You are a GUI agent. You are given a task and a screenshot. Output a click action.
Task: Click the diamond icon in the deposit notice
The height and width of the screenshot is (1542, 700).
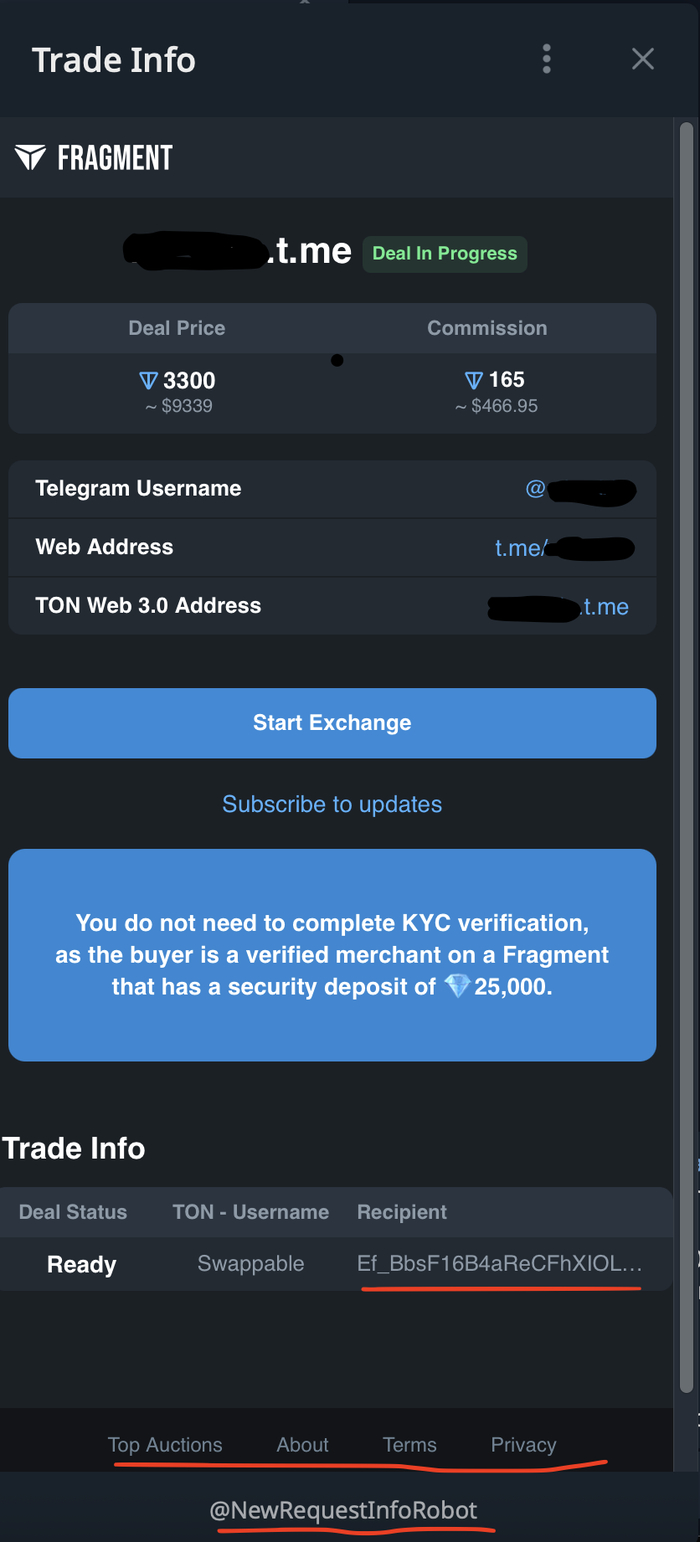tap(459, 987)
